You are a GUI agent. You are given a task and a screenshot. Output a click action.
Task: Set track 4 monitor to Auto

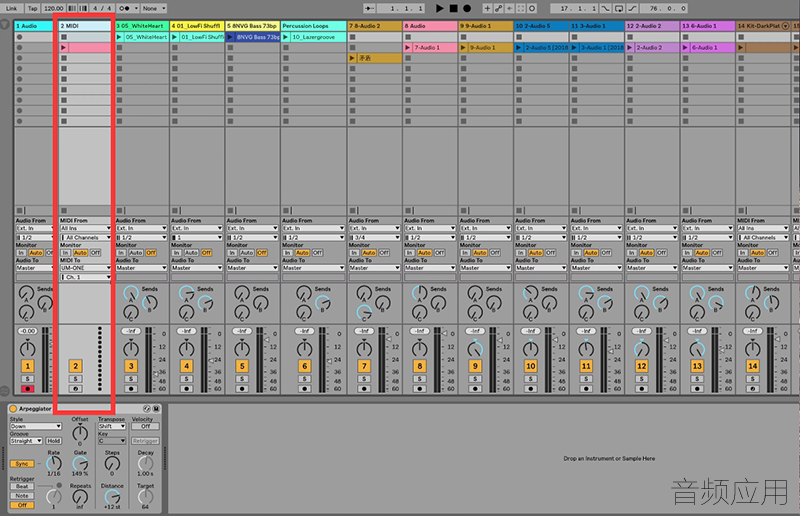click(191, 253)
